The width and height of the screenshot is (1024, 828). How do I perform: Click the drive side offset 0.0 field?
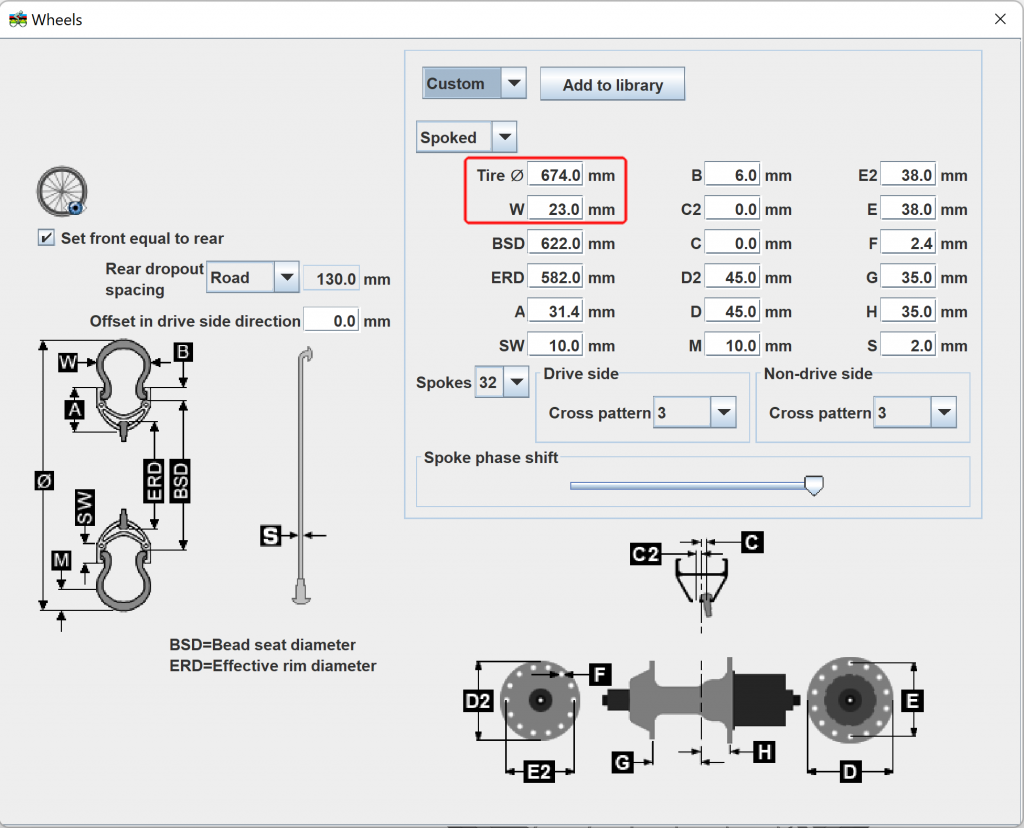pyautogui.click(x=331, y=321)
